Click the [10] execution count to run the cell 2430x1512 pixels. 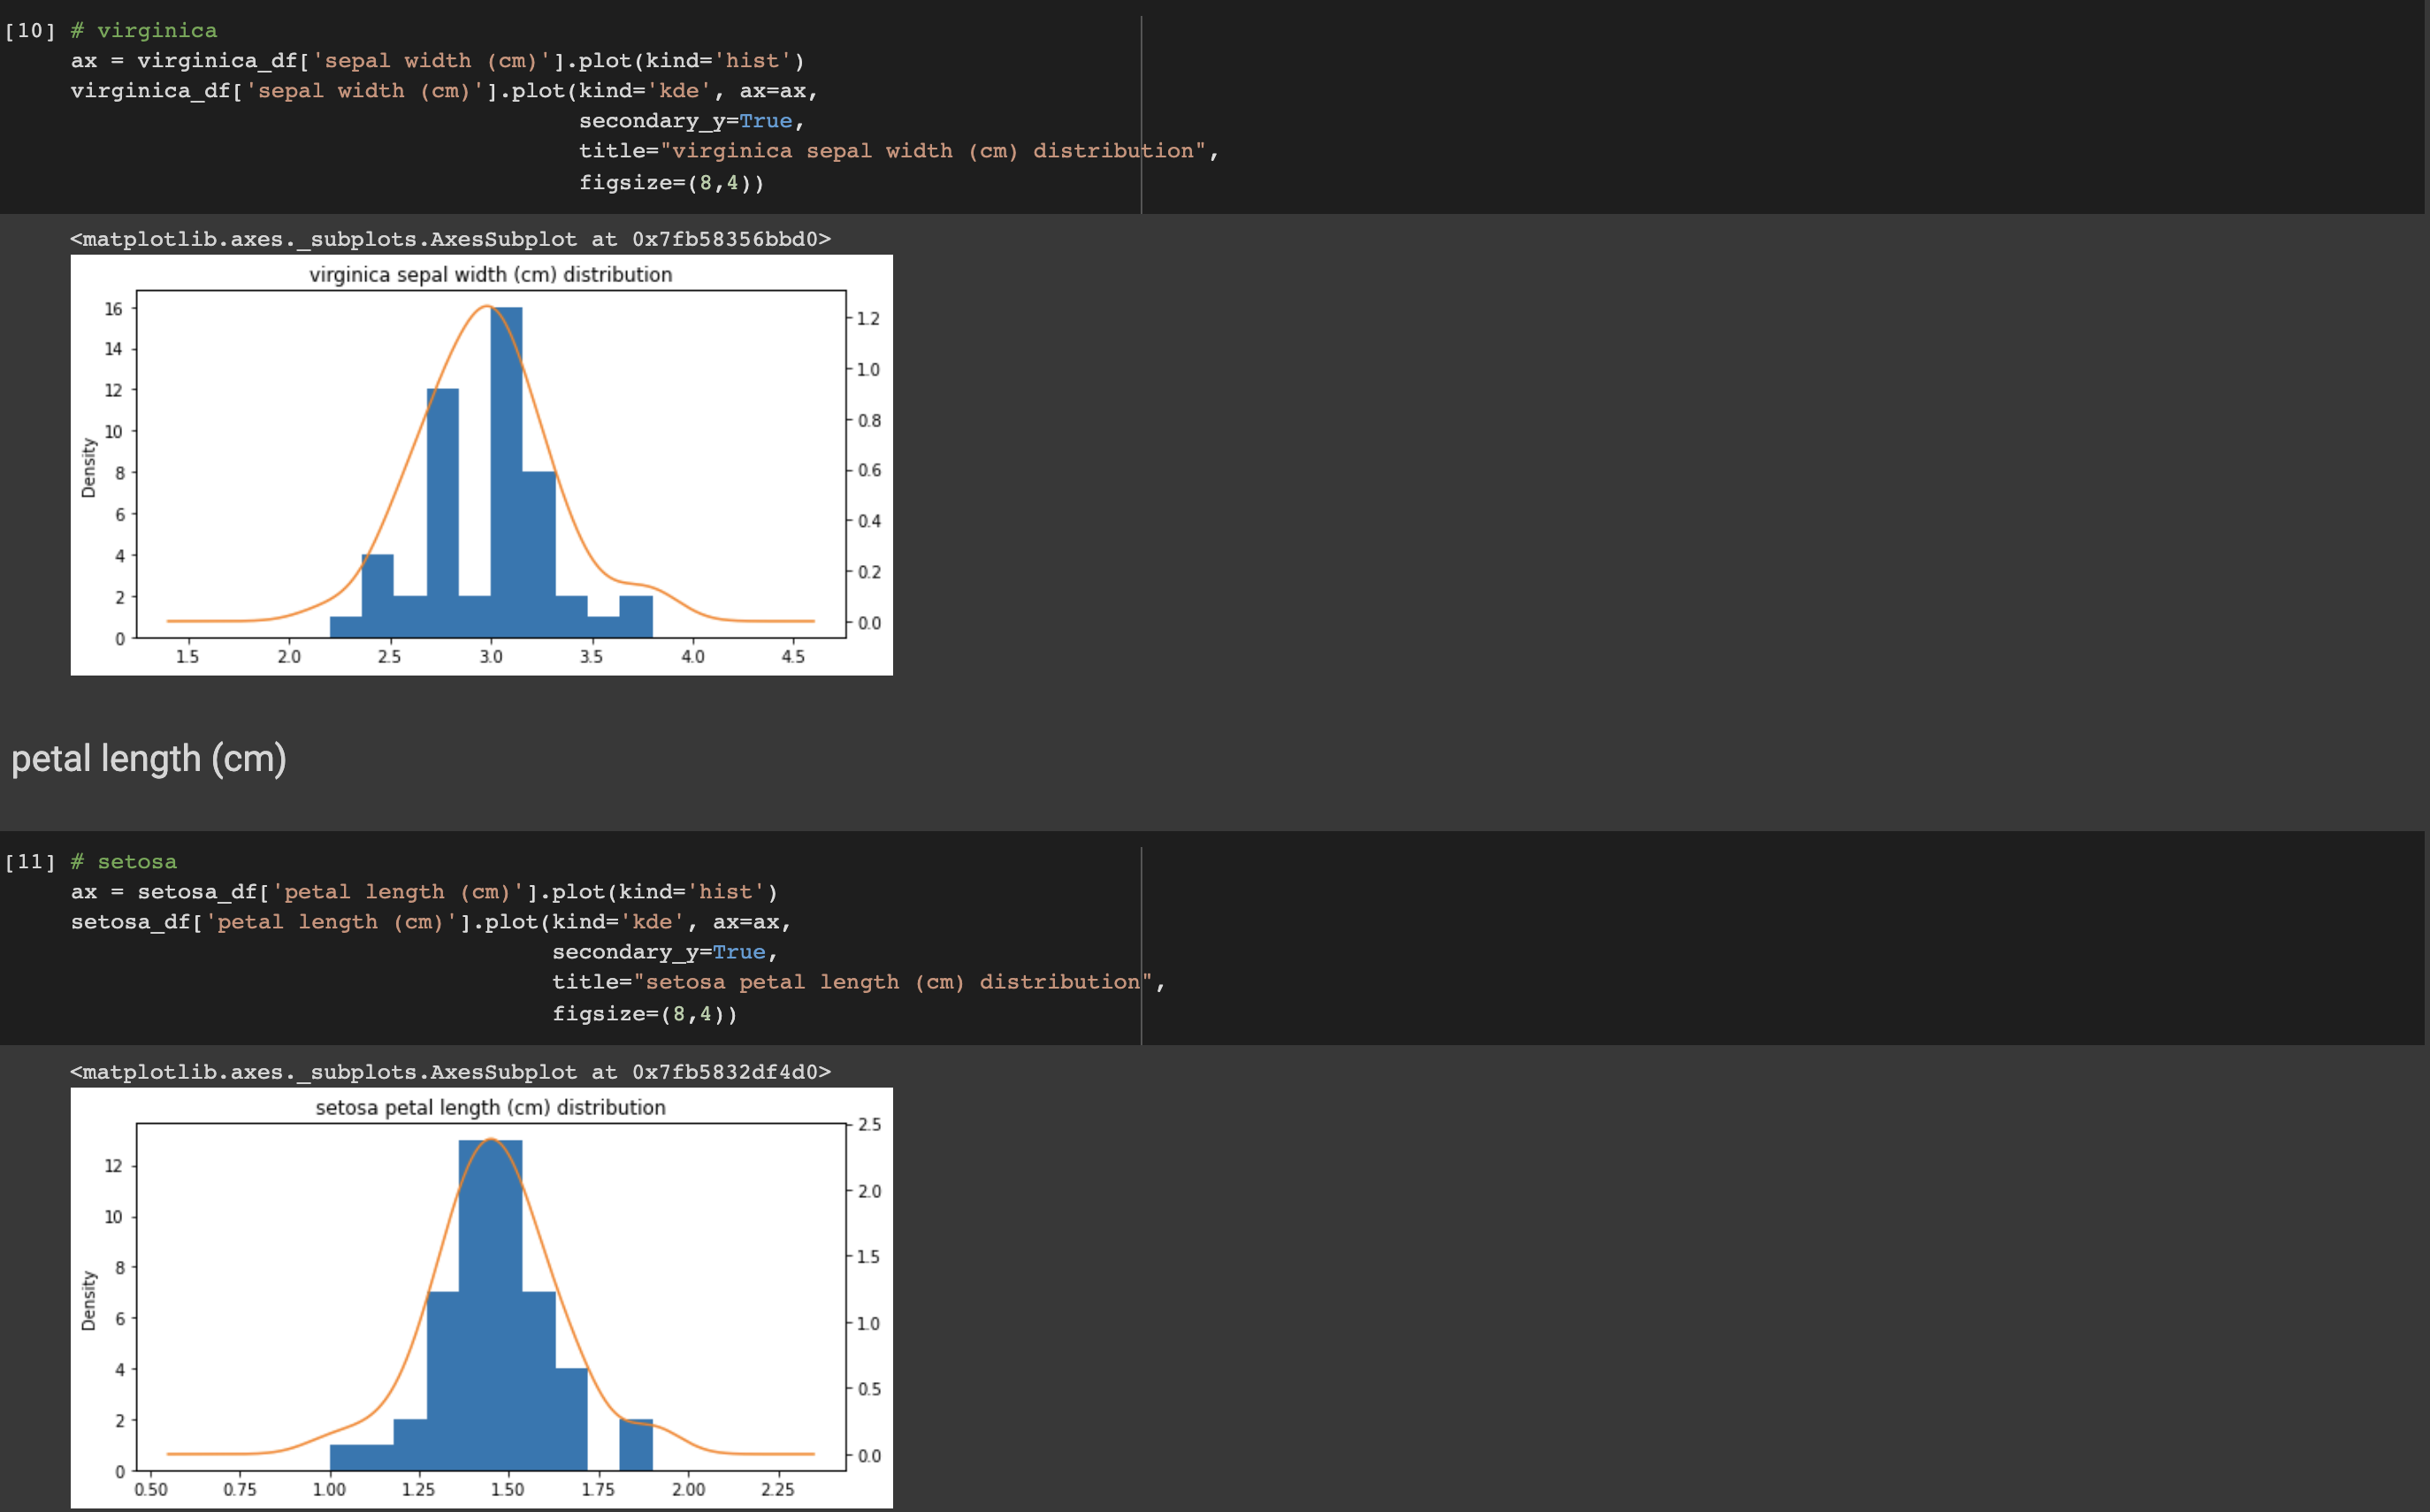[30, 31]
